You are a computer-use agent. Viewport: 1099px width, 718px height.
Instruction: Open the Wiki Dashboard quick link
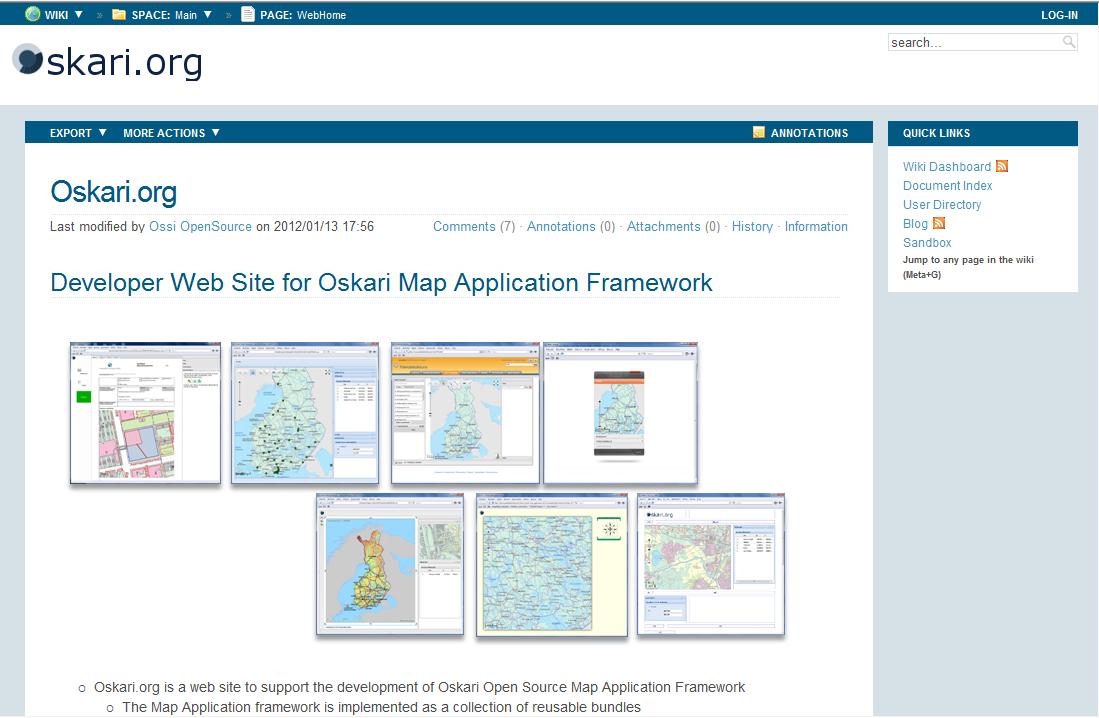tap(946, 166)
